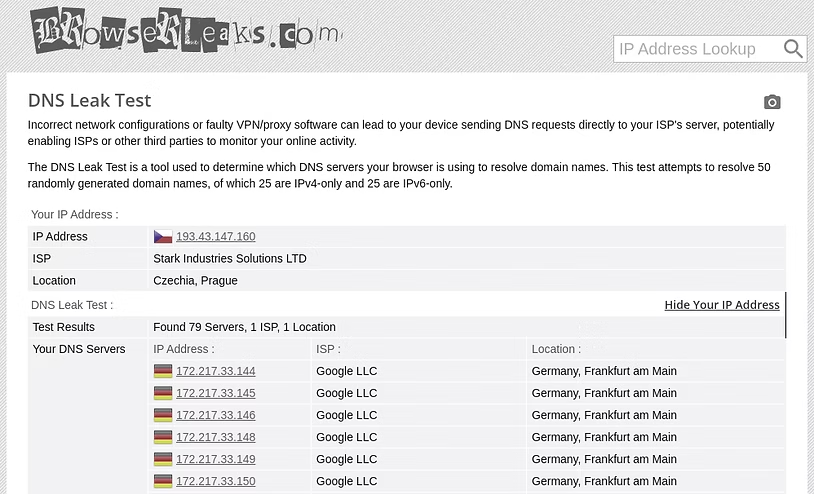Click the ISP row label under Your IP Address
The image size is (814, 494).
pyautogui.click(x=42, y=258)
